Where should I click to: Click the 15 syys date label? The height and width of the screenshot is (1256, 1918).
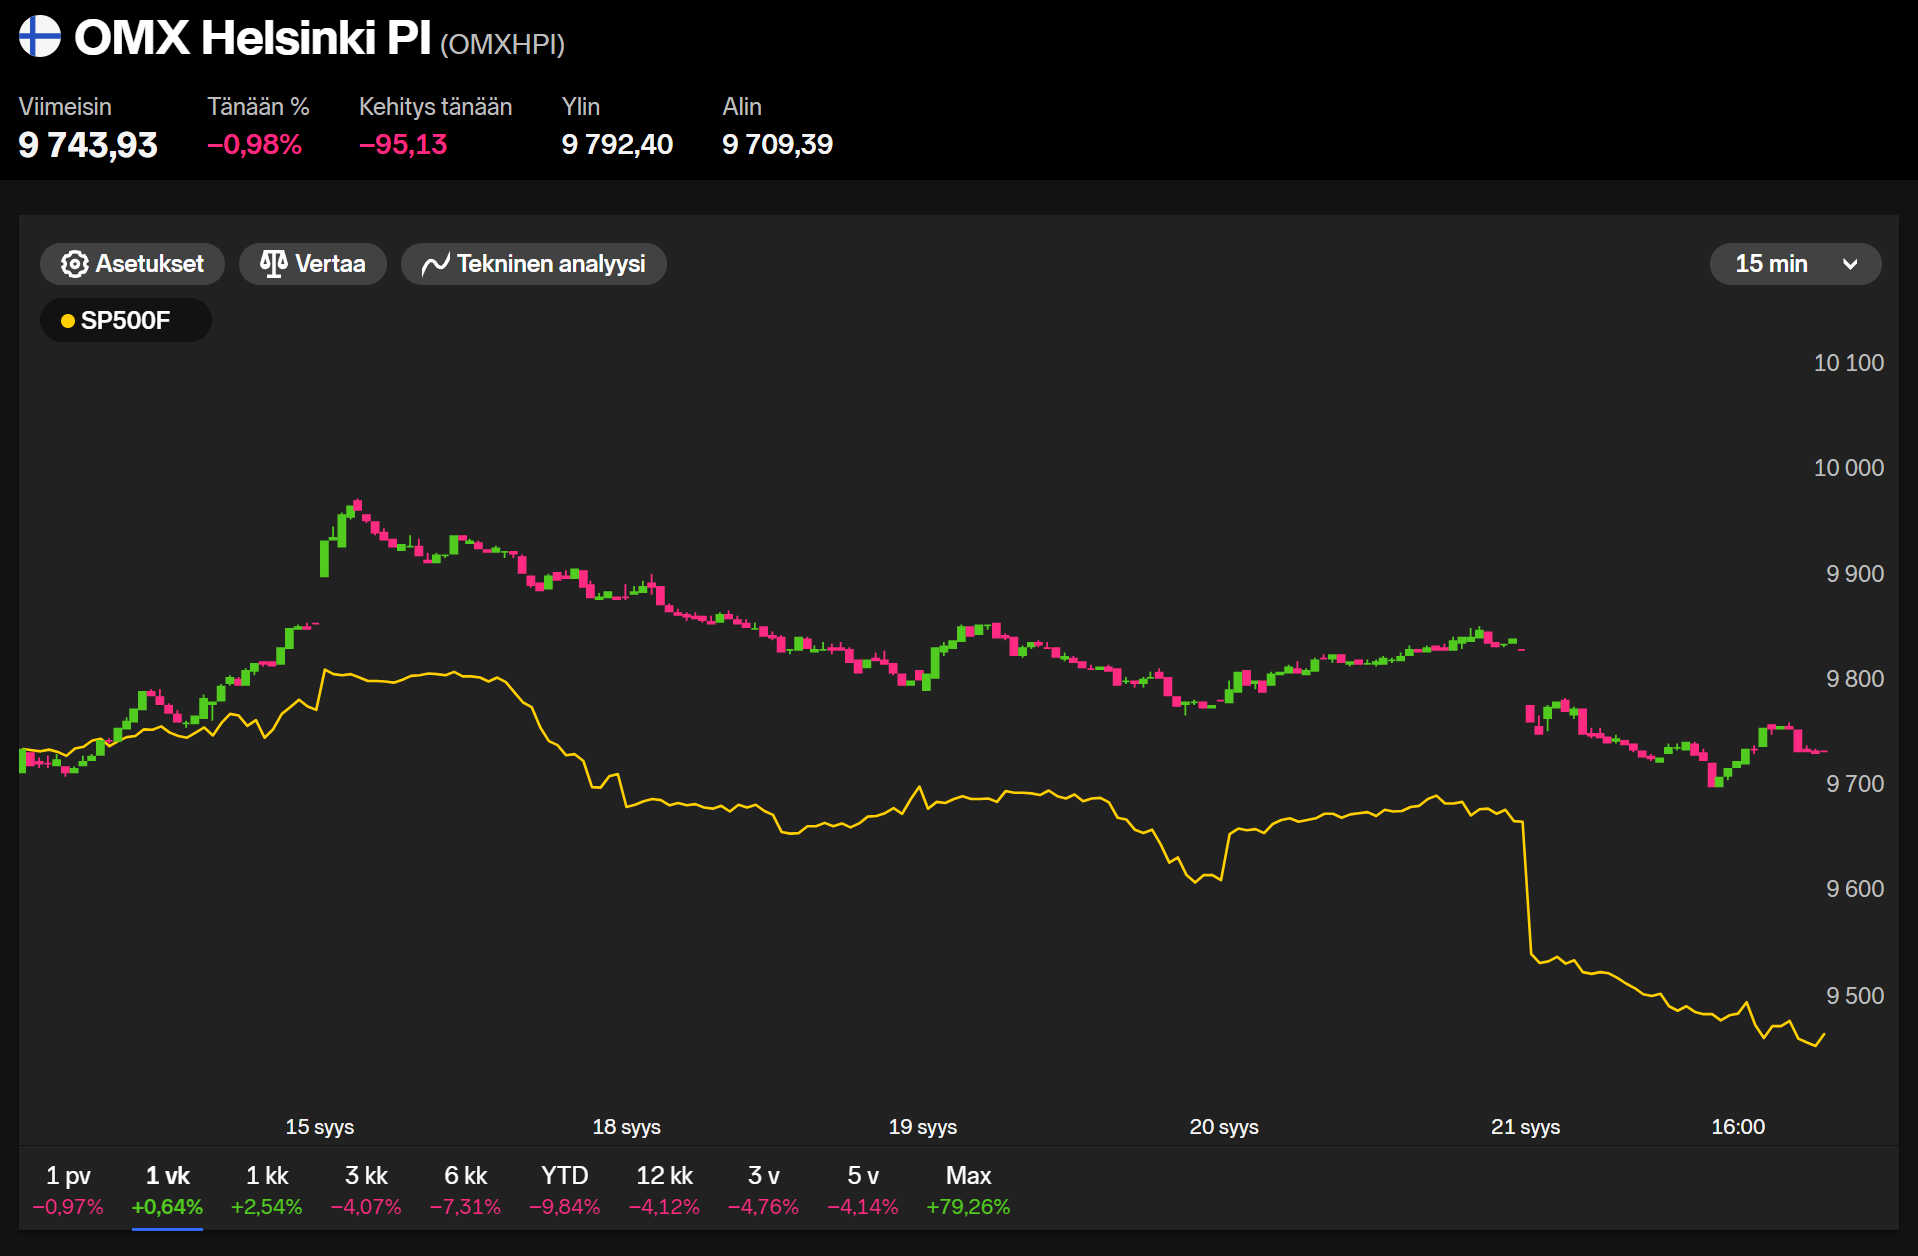coord(320,1127)
